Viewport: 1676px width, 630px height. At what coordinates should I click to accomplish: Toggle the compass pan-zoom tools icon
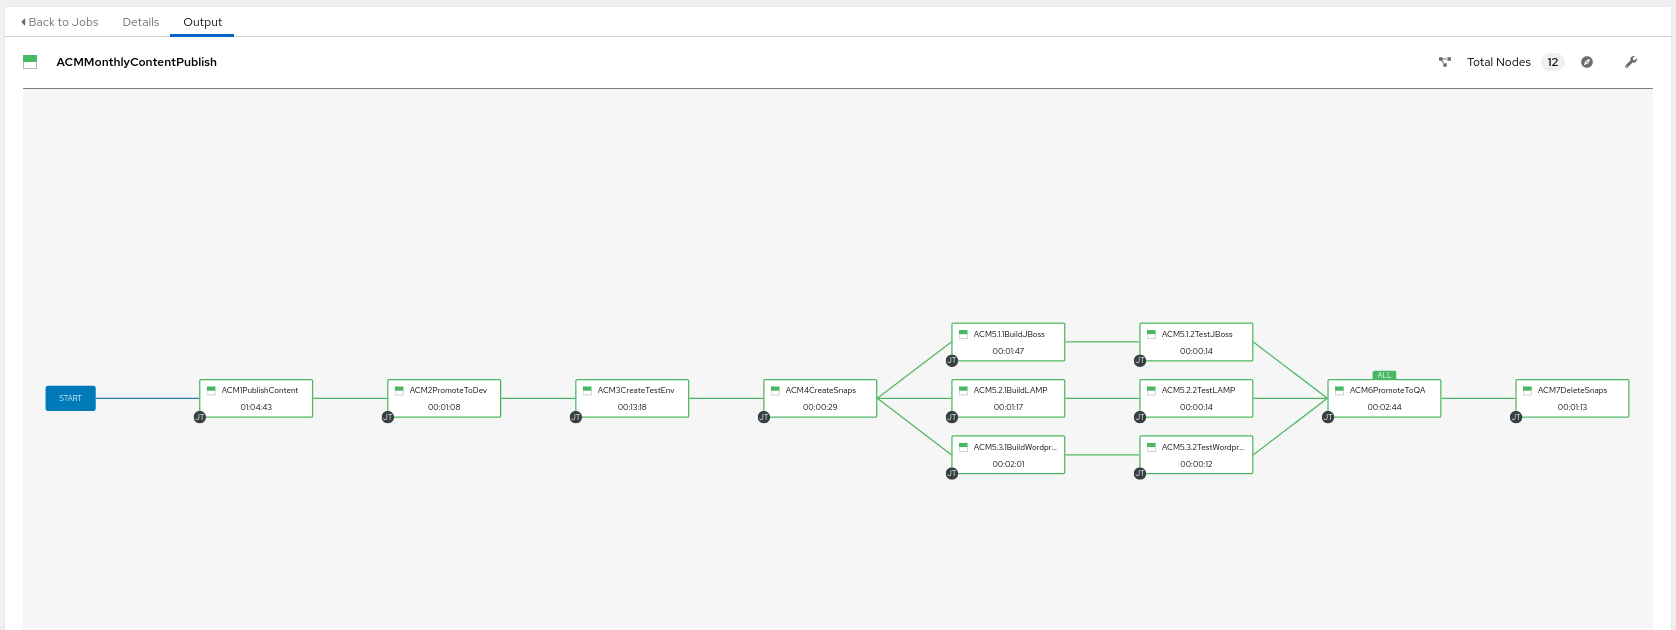1587,62
